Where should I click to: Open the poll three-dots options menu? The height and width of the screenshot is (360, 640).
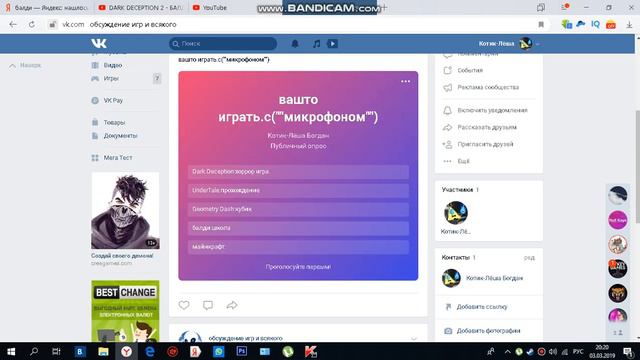click(x=405, y=81)
